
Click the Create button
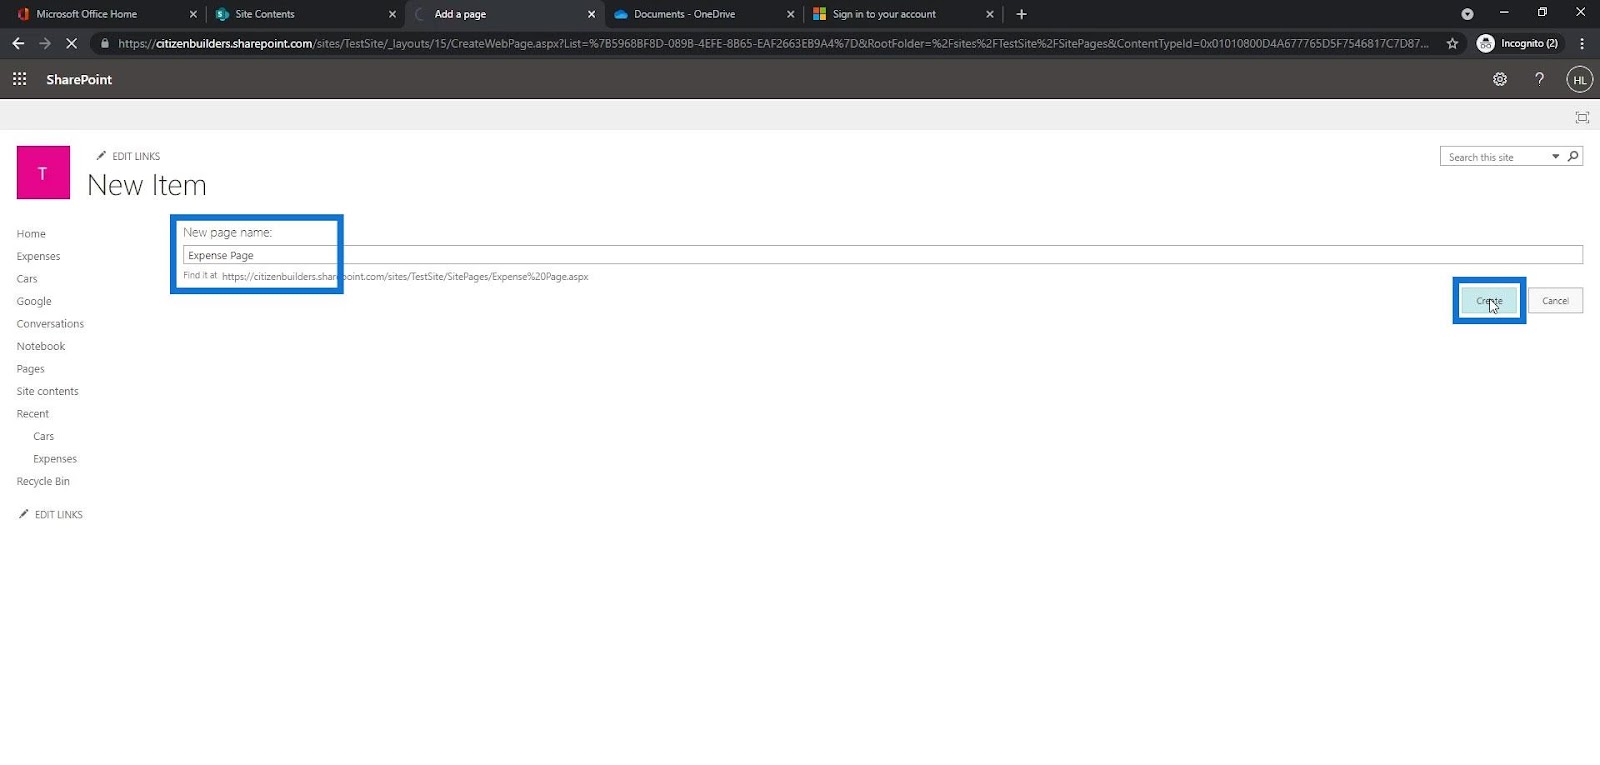tap(1489, 300)
